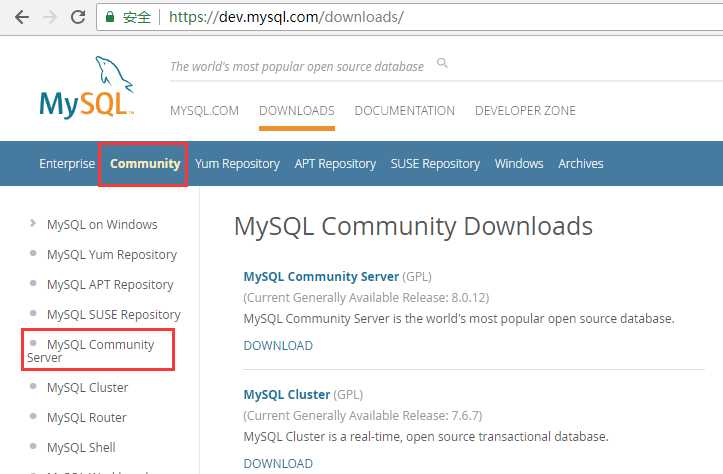Open DEVELOPER ZONE in the top navigation
Screen dimensions: 723x474
[x=525, y=111]
